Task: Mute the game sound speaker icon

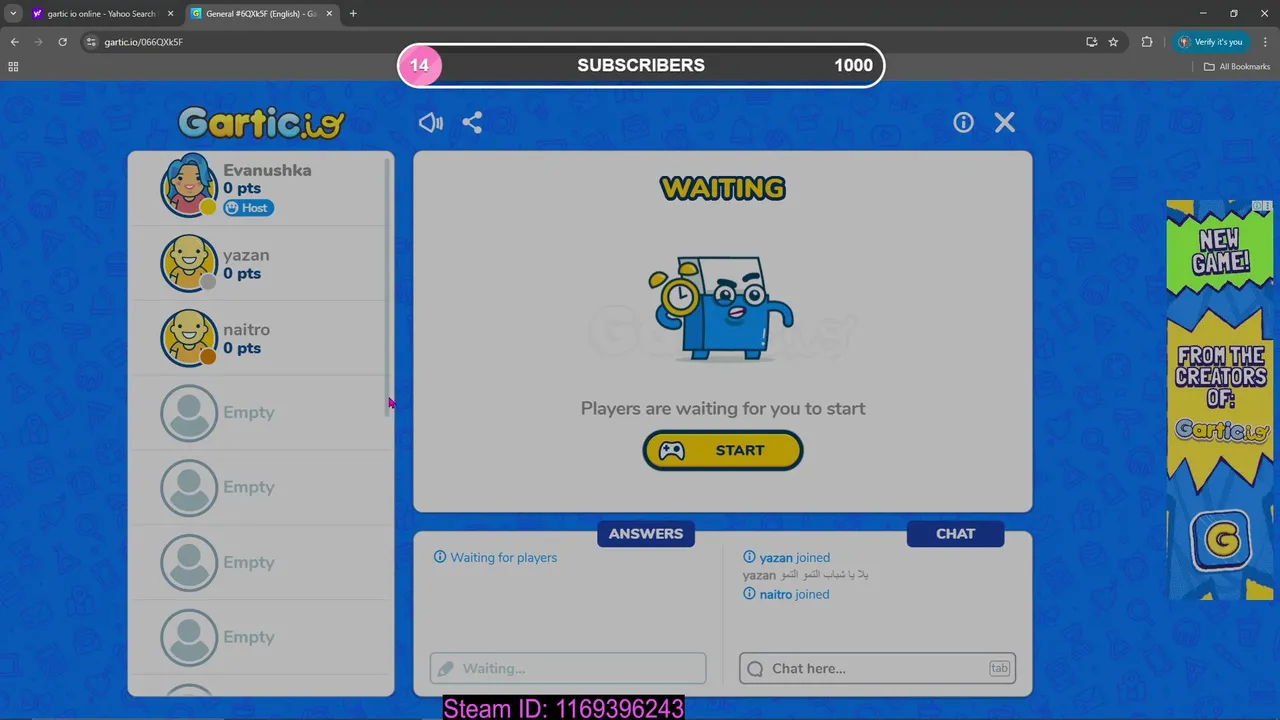Action: click(x=431, y=122)
